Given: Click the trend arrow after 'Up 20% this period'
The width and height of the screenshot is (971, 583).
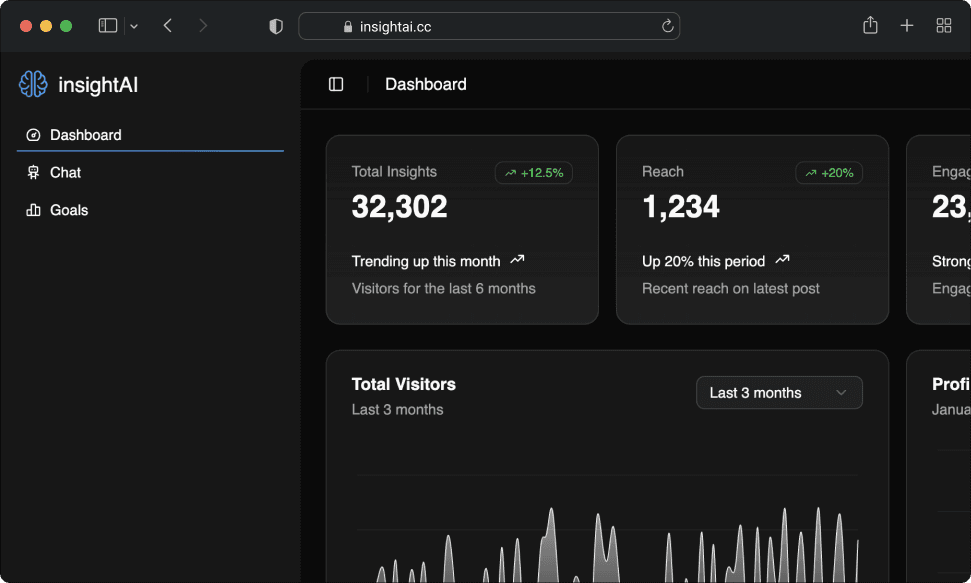Looking at the screenshot, I should coord(782,260).
